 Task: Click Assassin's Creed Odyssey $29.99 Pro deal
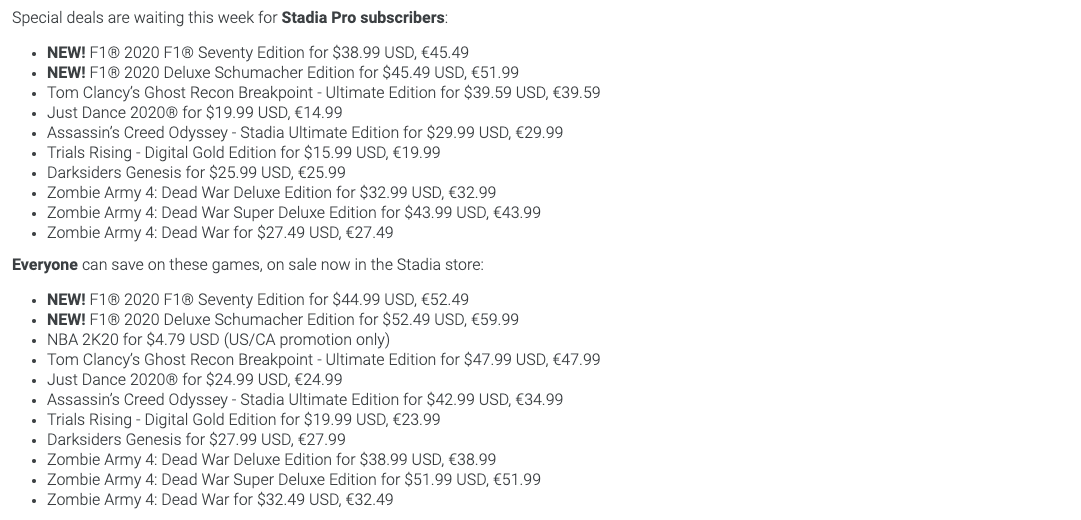click(305, 132)
